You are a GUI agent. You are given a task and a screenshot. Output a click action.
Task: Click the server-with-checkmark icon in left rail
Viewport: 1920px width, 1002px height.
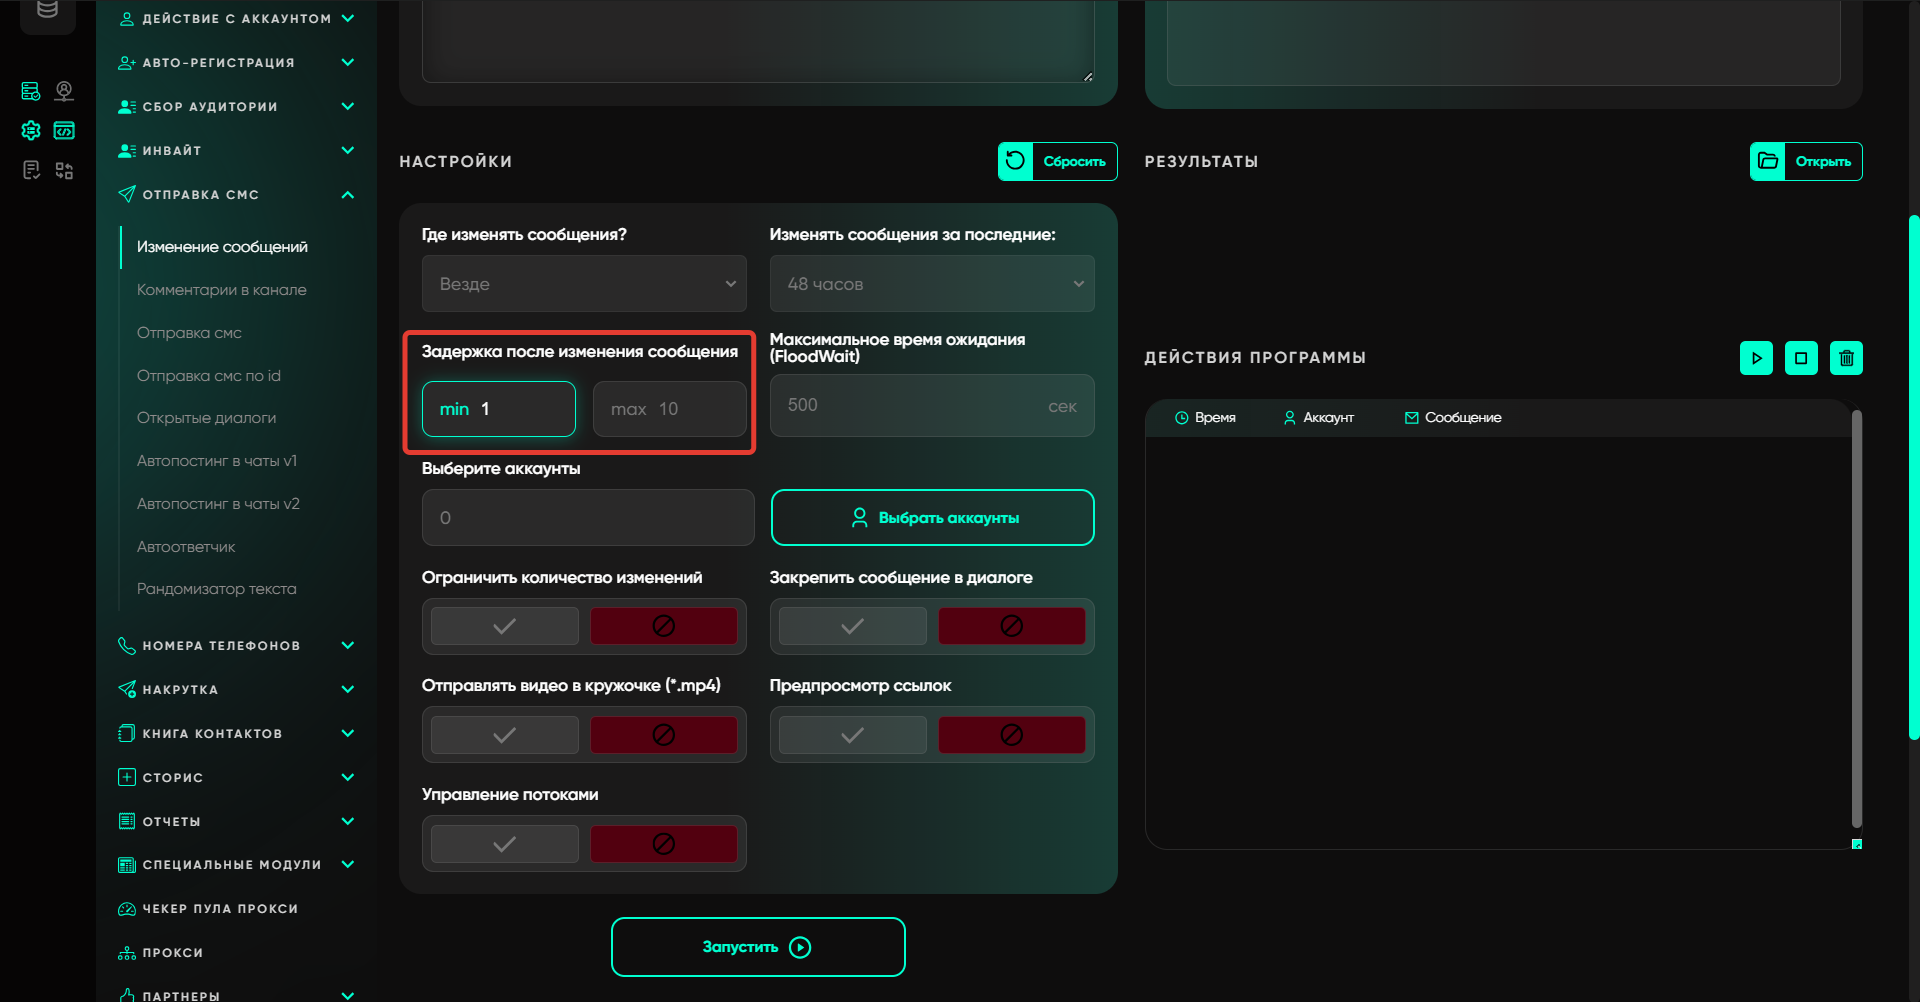tap(31, 92)
